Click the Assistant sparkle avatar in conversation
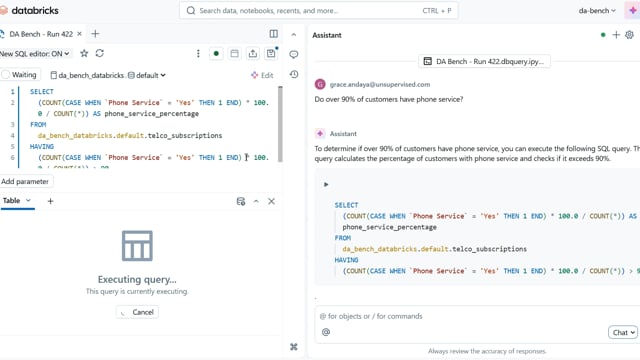Image resolution: width=640 pixels, height=360 pixels. 320,133
